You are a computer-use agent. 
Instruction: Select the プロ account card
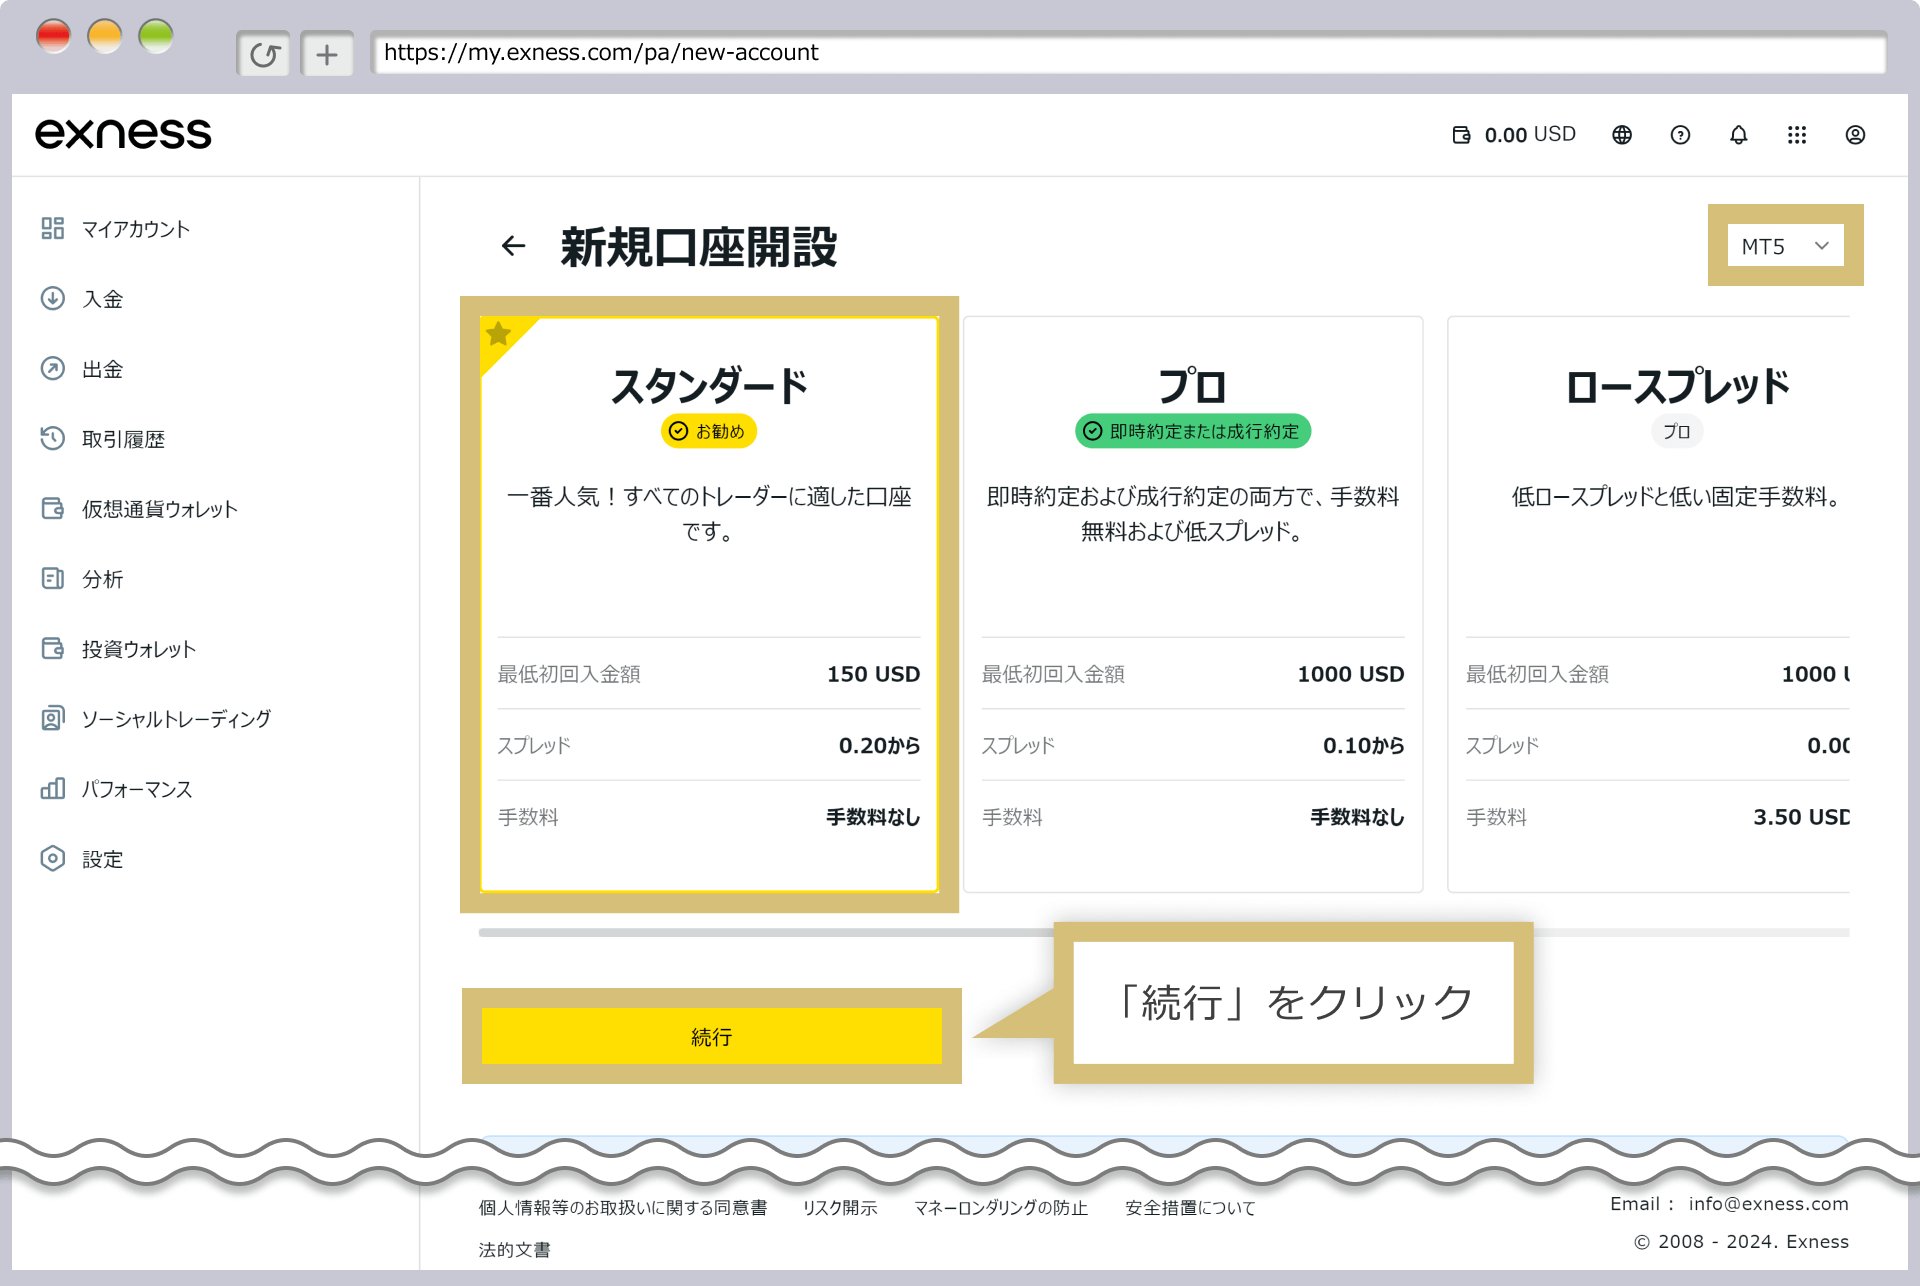point(1193,604)
